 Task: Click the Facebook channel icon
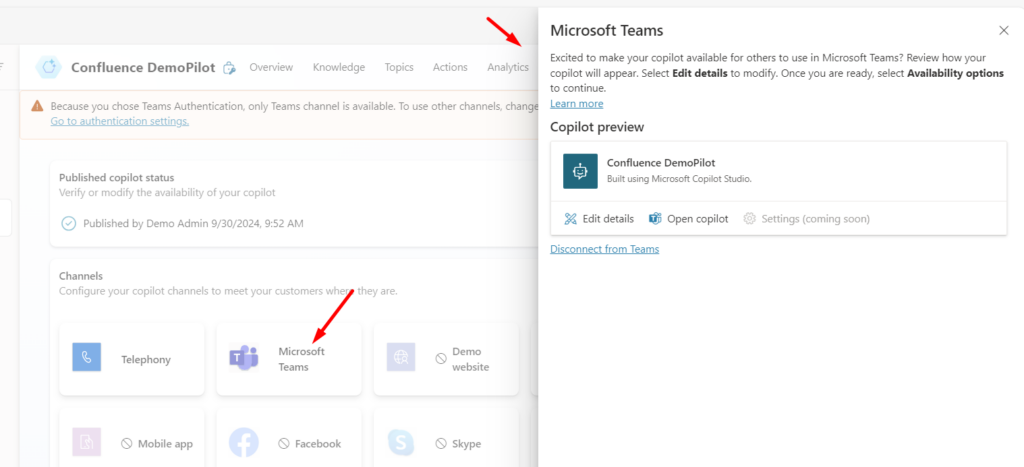244,443
